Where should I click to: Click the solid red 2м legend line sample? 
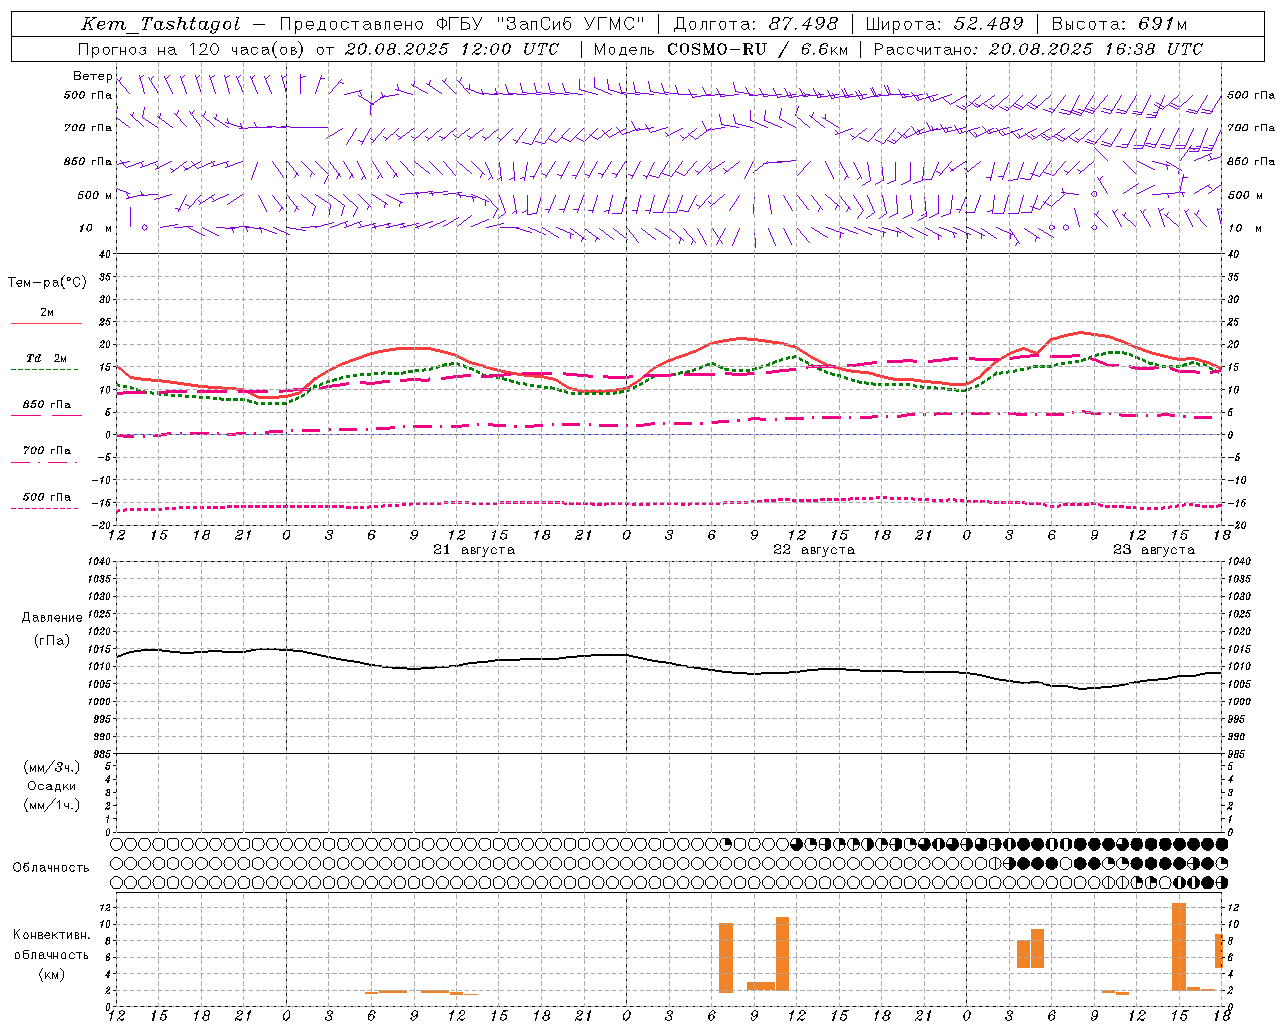[46, 324]
